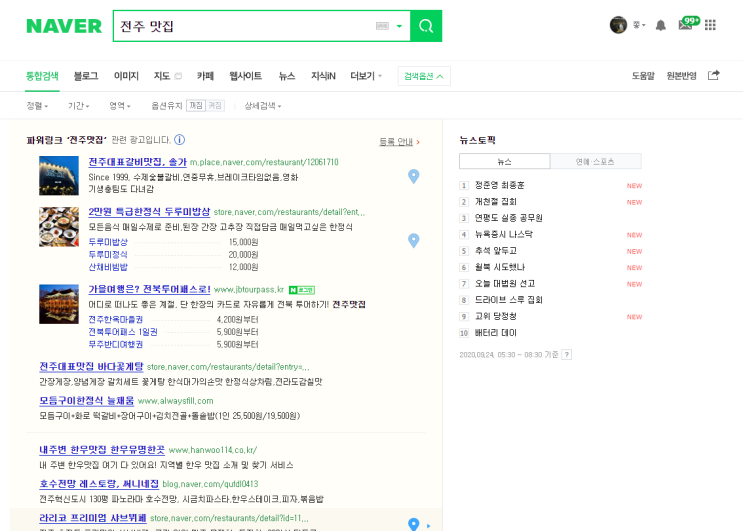This screenshot has height=531, width=743.
Task: Click map pin for 두루미밥상 listing
Action: coord(414,241)
